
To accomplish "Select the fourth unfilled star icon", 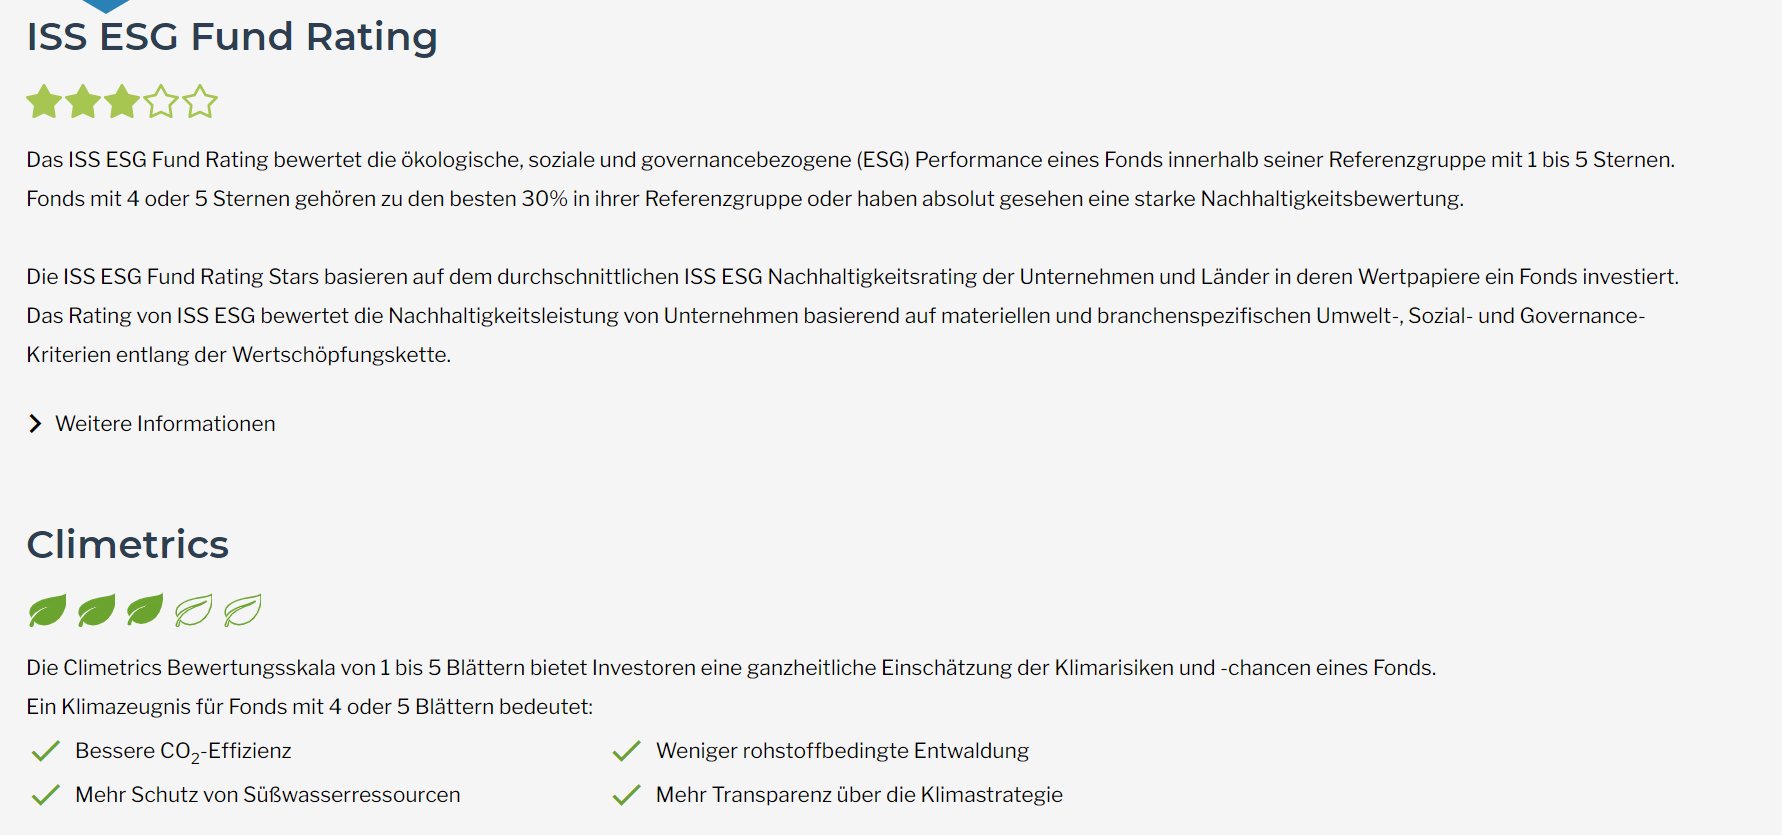I will (160, 101).
